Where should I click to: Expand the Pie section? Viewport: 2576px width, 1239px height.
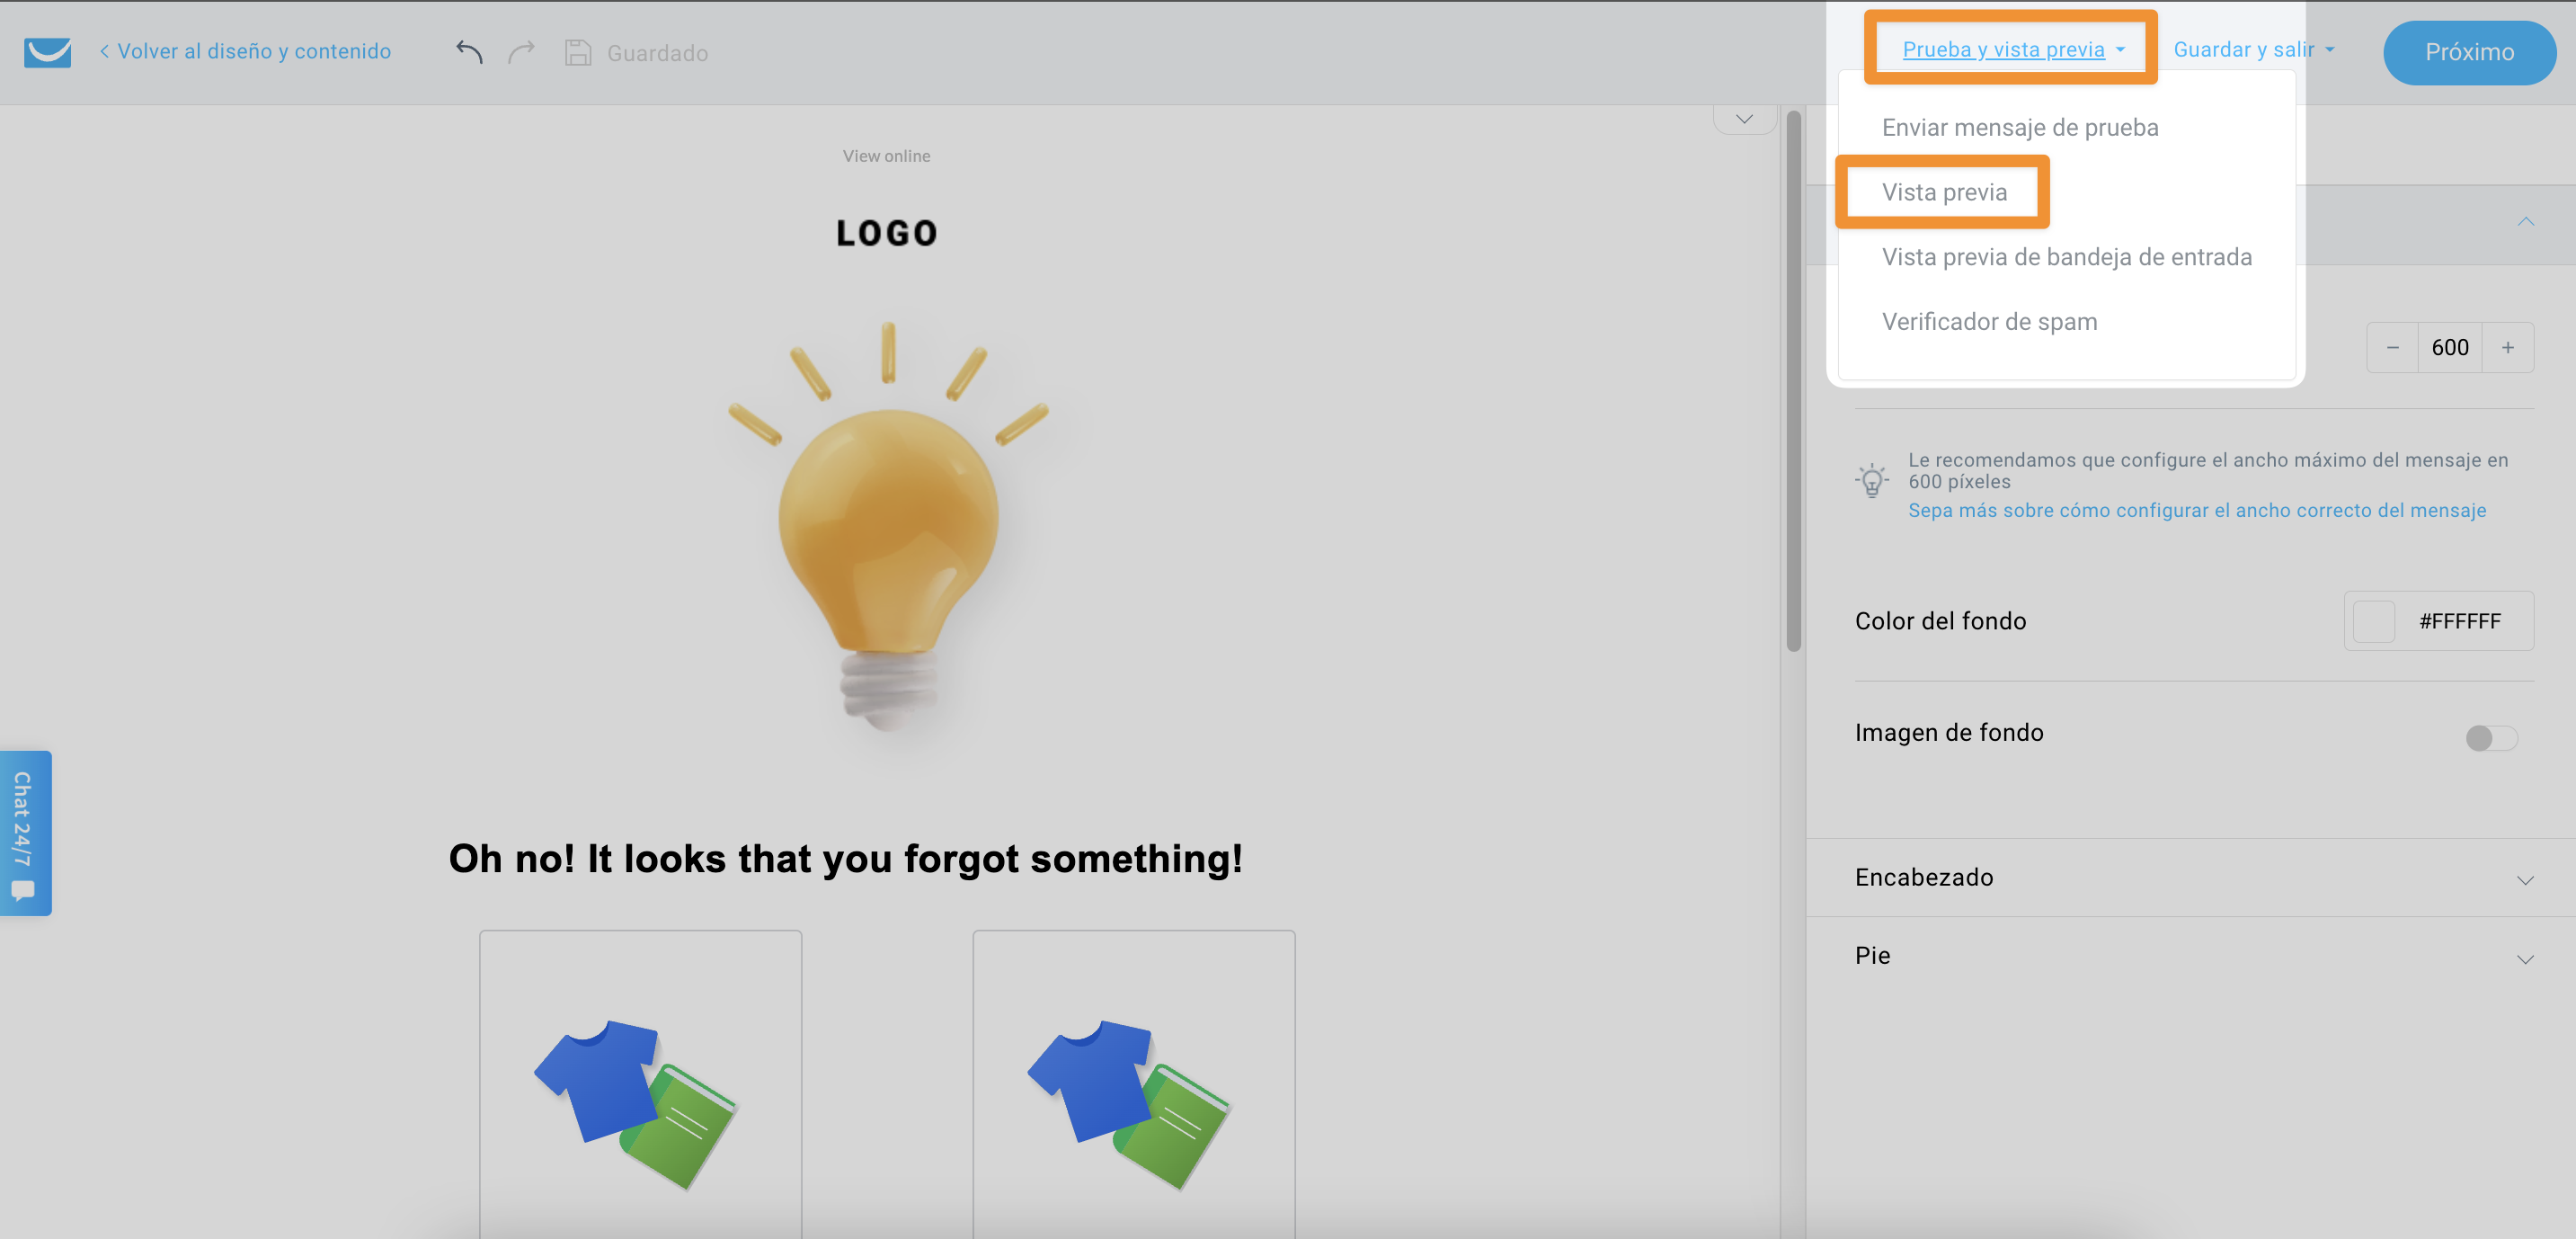[2190, 956]
